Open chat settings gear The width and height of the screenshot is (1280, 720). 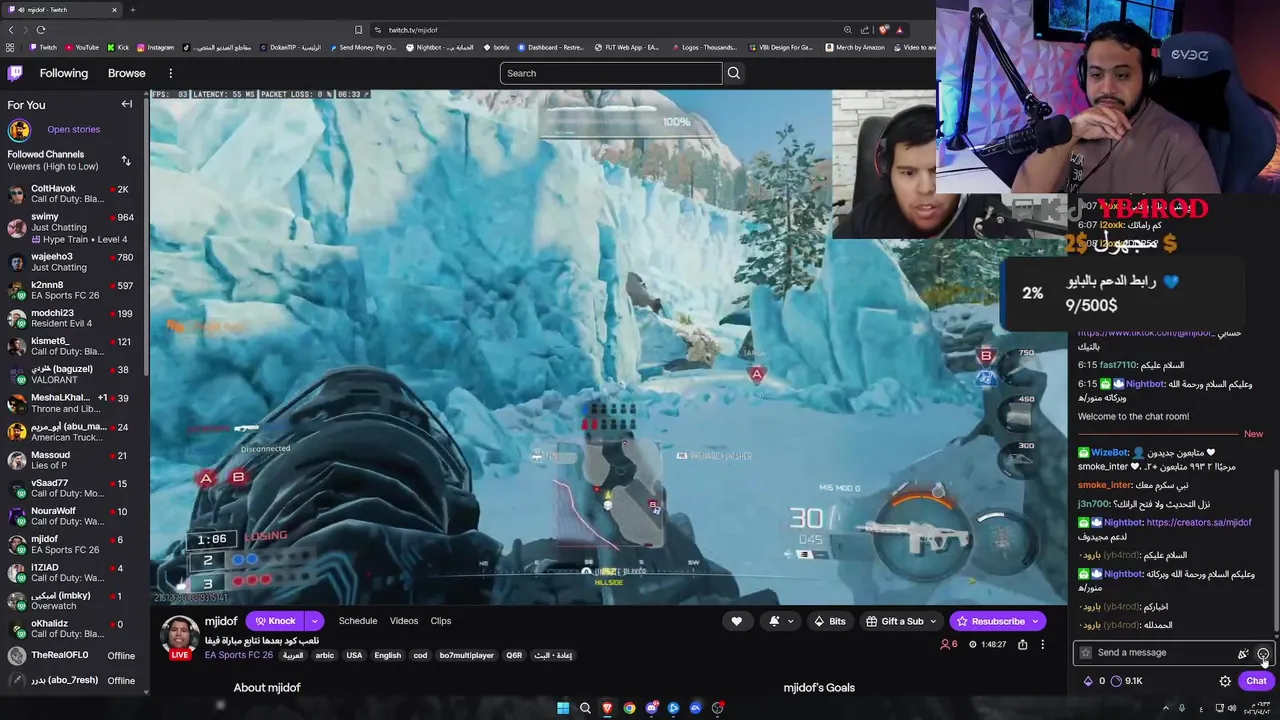1225,681
